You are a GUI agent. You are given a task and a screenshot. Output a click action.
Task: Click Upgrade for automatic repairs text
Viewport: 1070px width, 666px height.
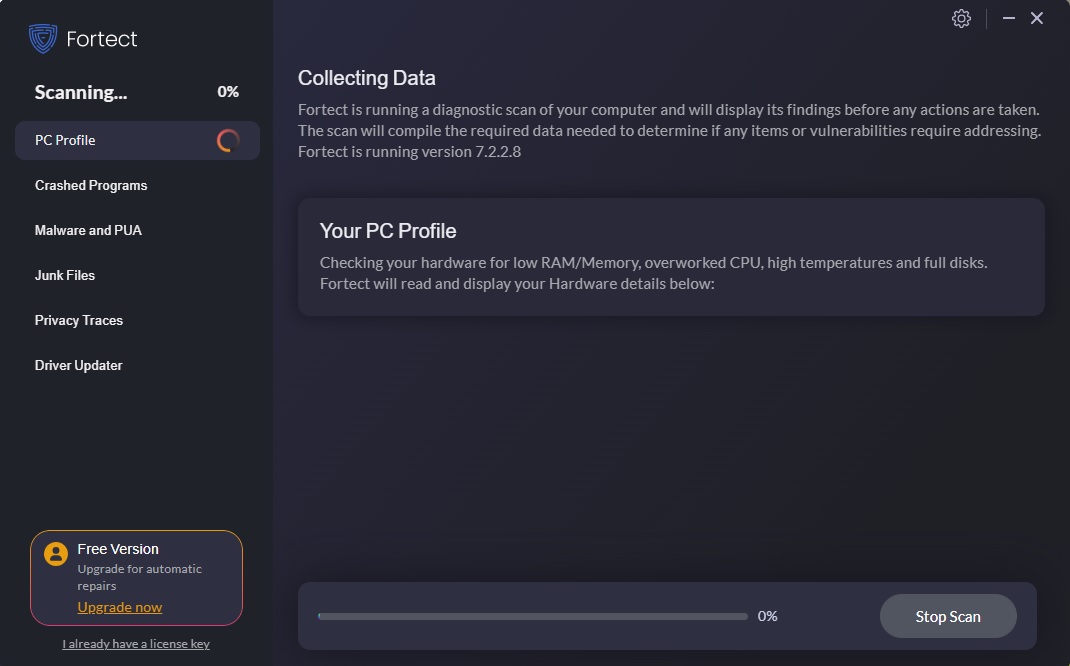coord(139,577)
